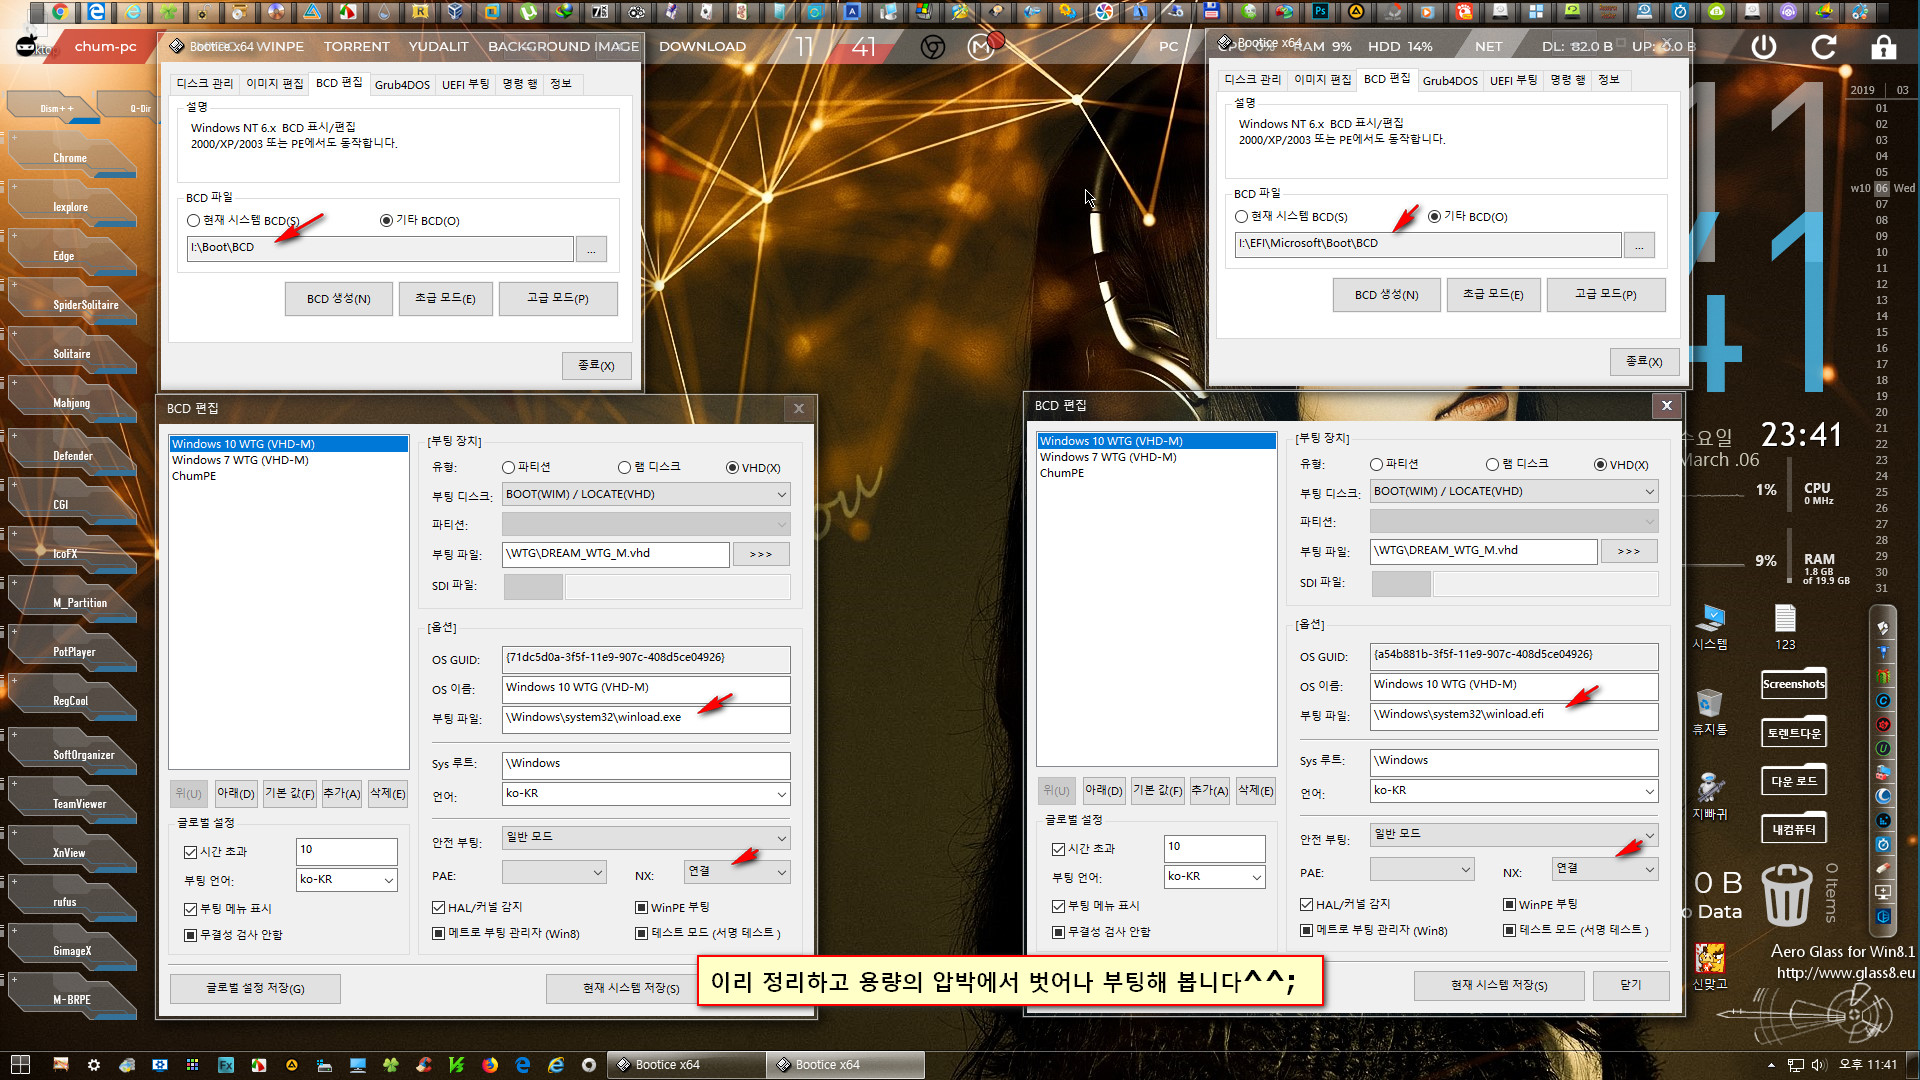
Task: Expand NX dropdown in left BCD dialog
Action: pos(781,872)
